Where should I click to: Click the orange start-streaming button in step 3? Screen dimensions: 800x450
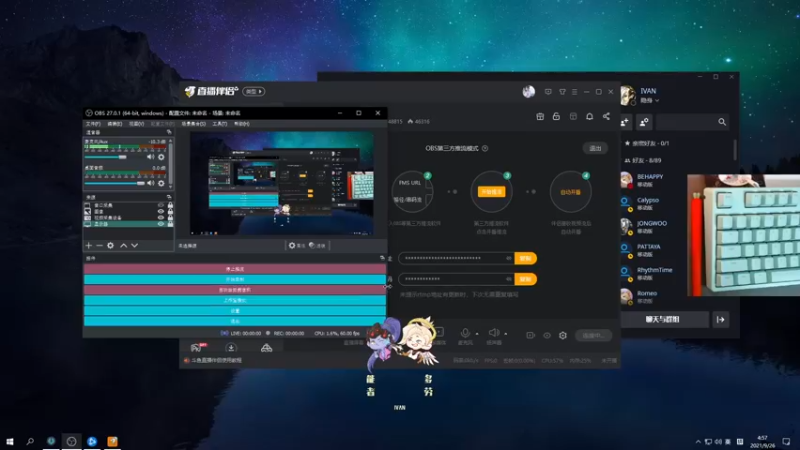click(491, 192)
